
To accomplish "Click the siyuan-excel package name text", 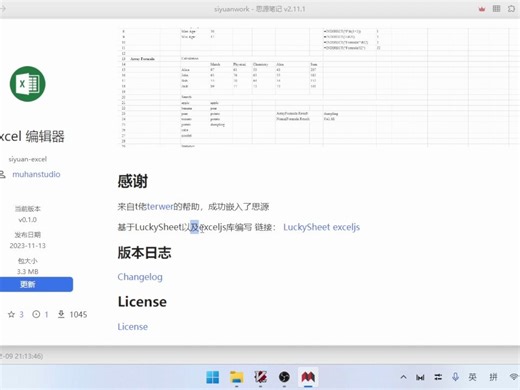I will coord(28,159).
